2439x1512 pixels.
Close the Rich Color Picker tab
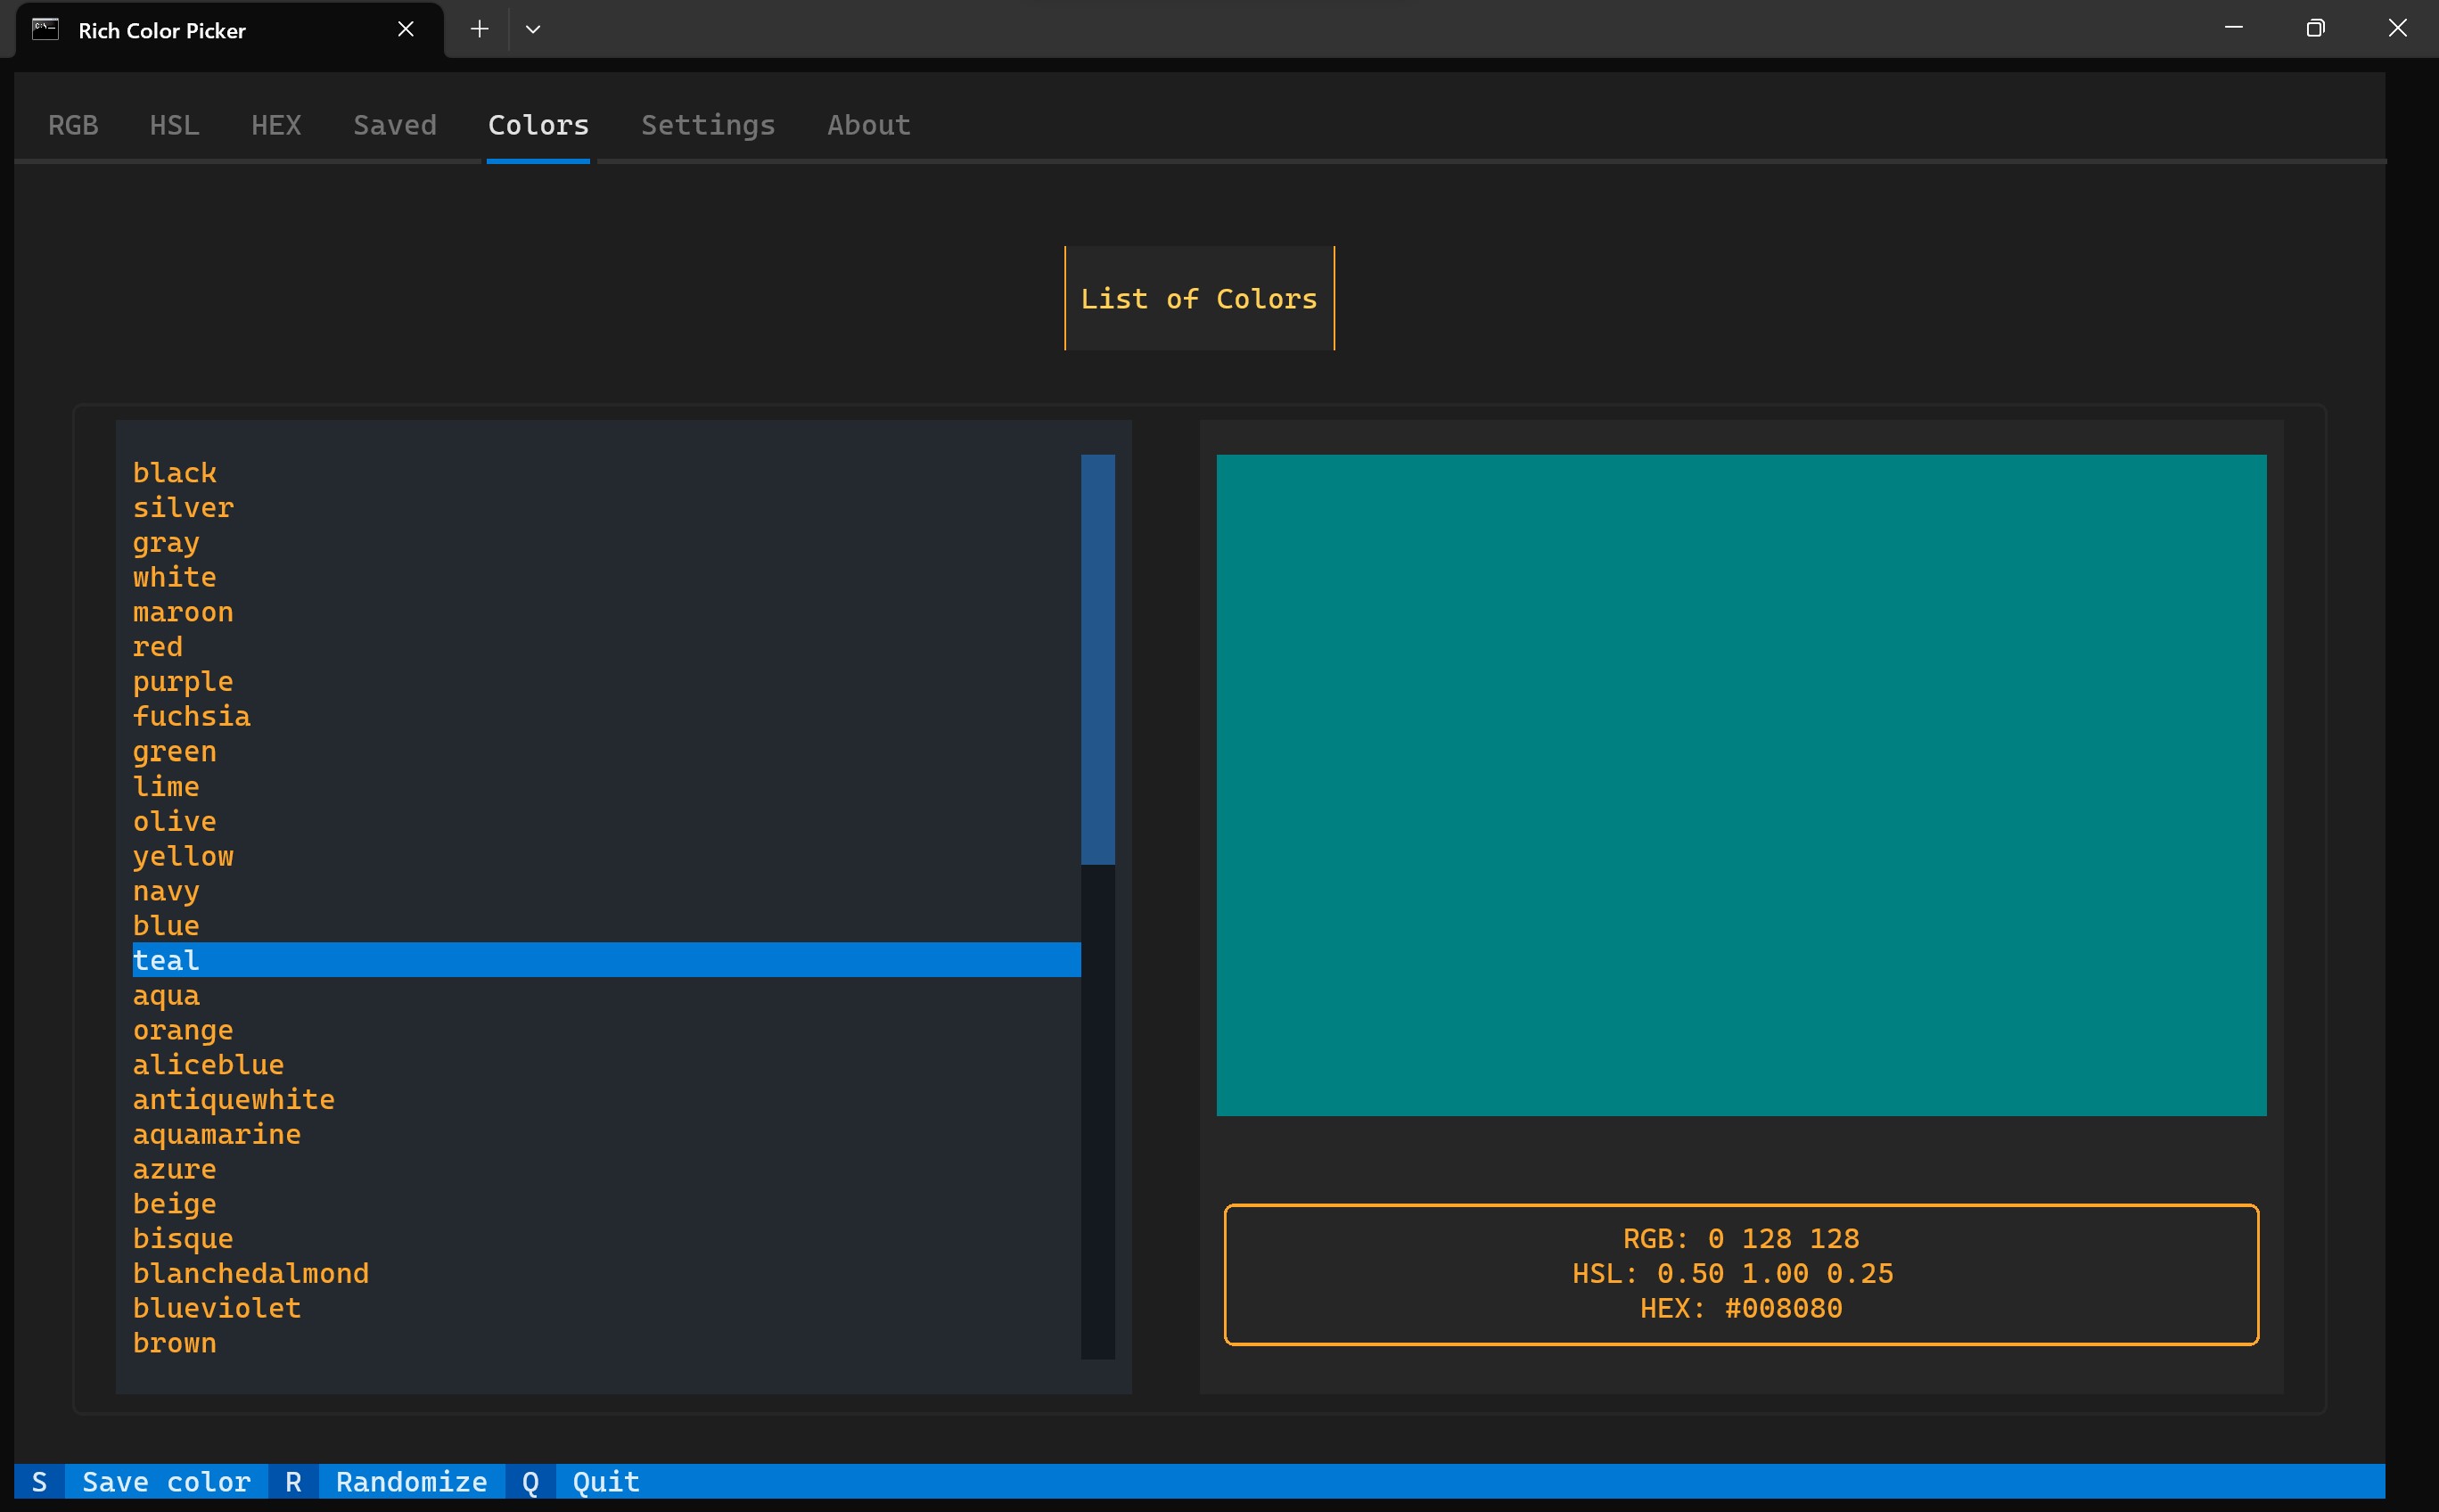(405, 29)
